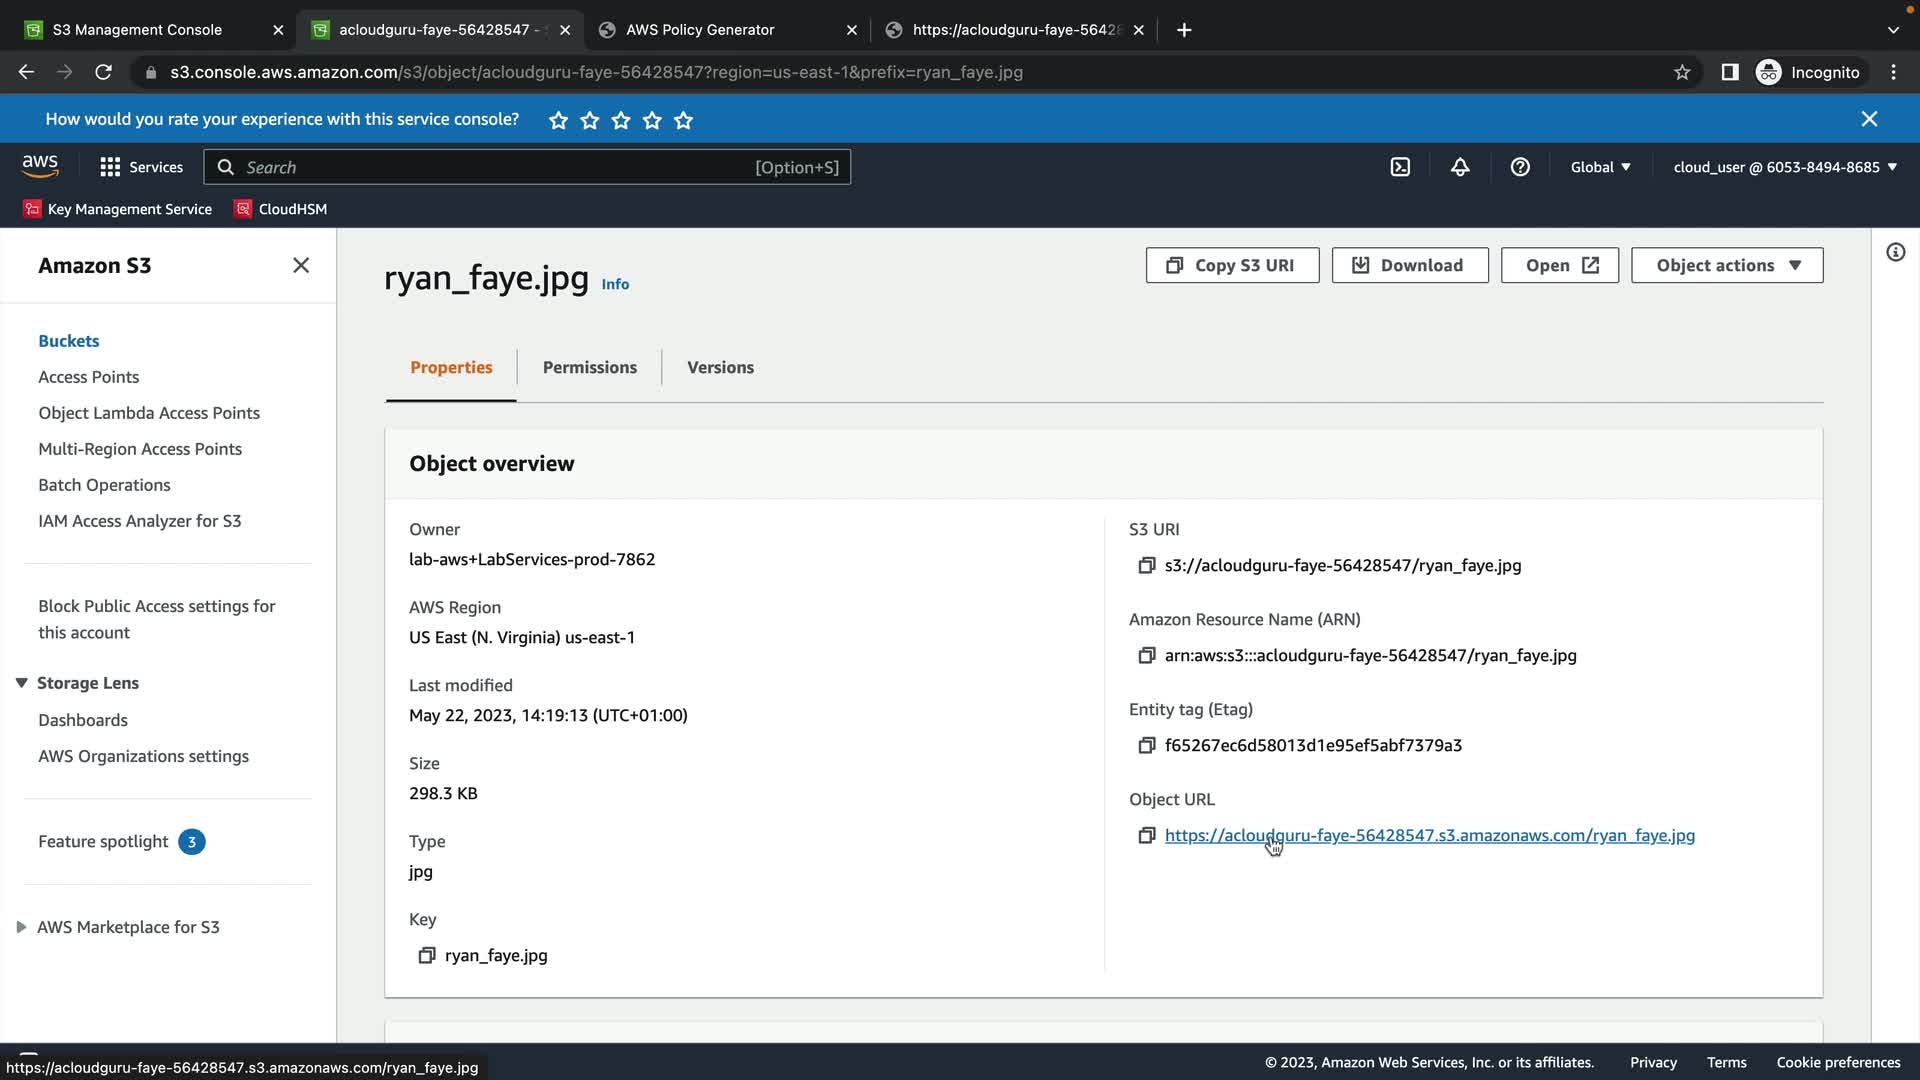Click the Download button

tap(1409, 265)
